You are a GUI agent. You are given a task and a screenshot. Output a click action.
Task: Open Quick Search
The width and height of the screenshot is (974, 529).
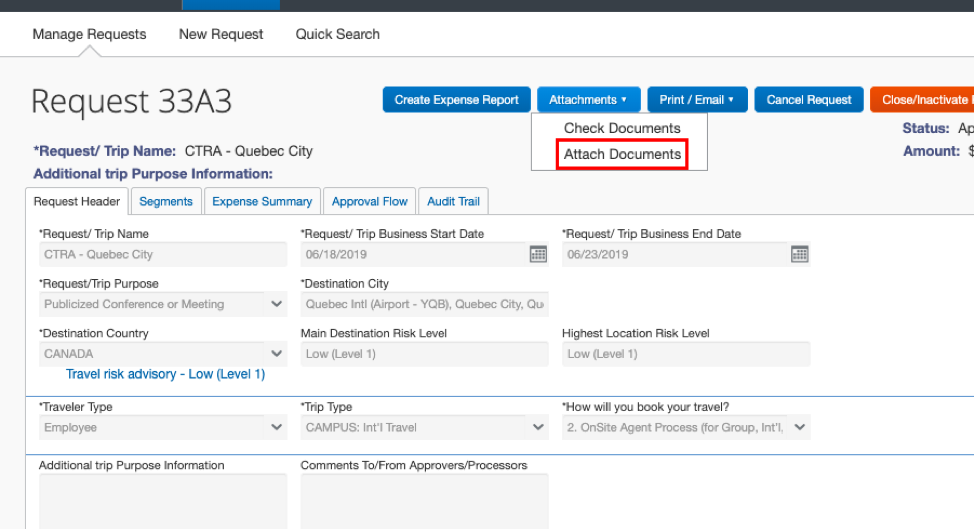[x=337, y=34]
